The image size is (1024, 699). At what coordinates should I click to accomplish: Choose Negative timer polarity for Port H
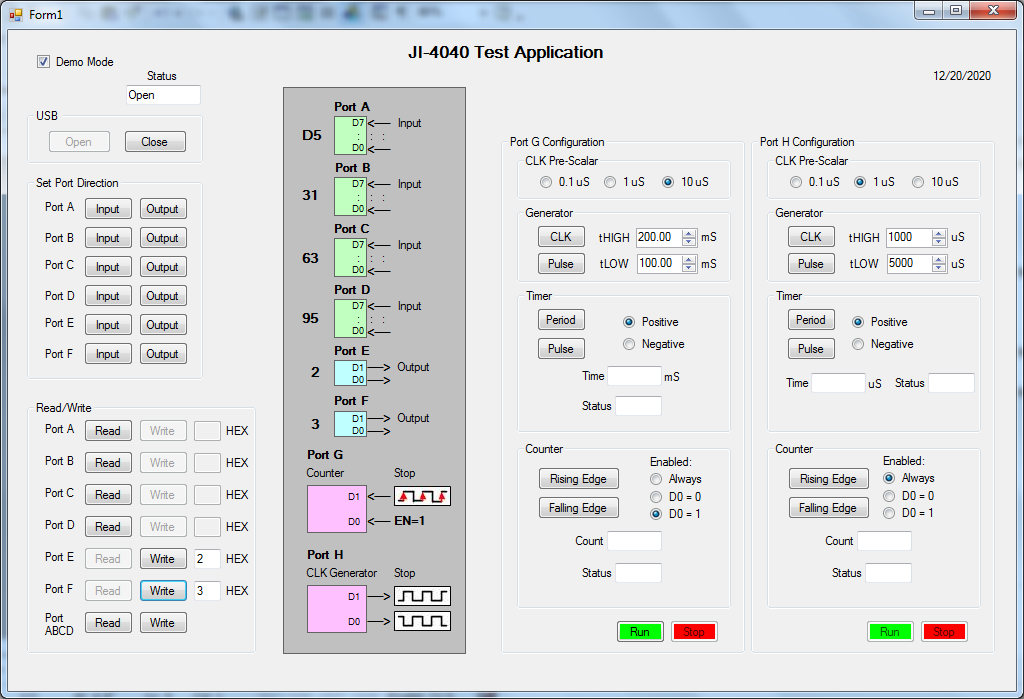tap(858, 344)
